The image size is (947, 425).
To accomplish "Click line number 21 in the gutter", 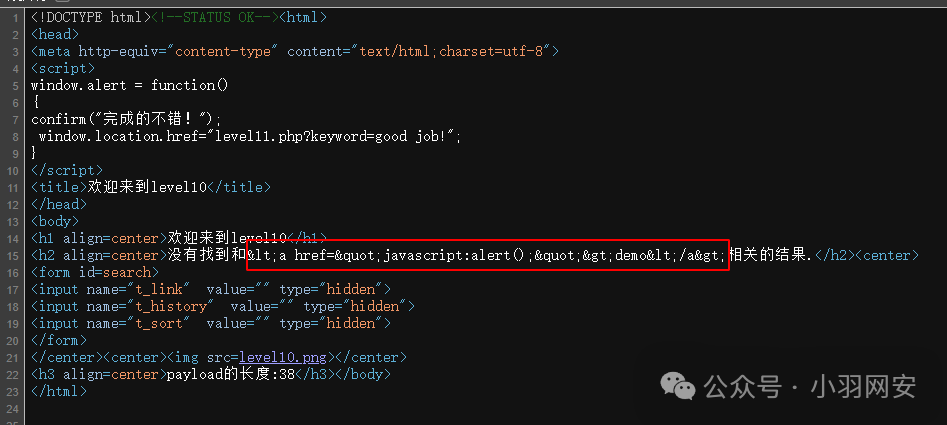I will (x=13, y=357).
